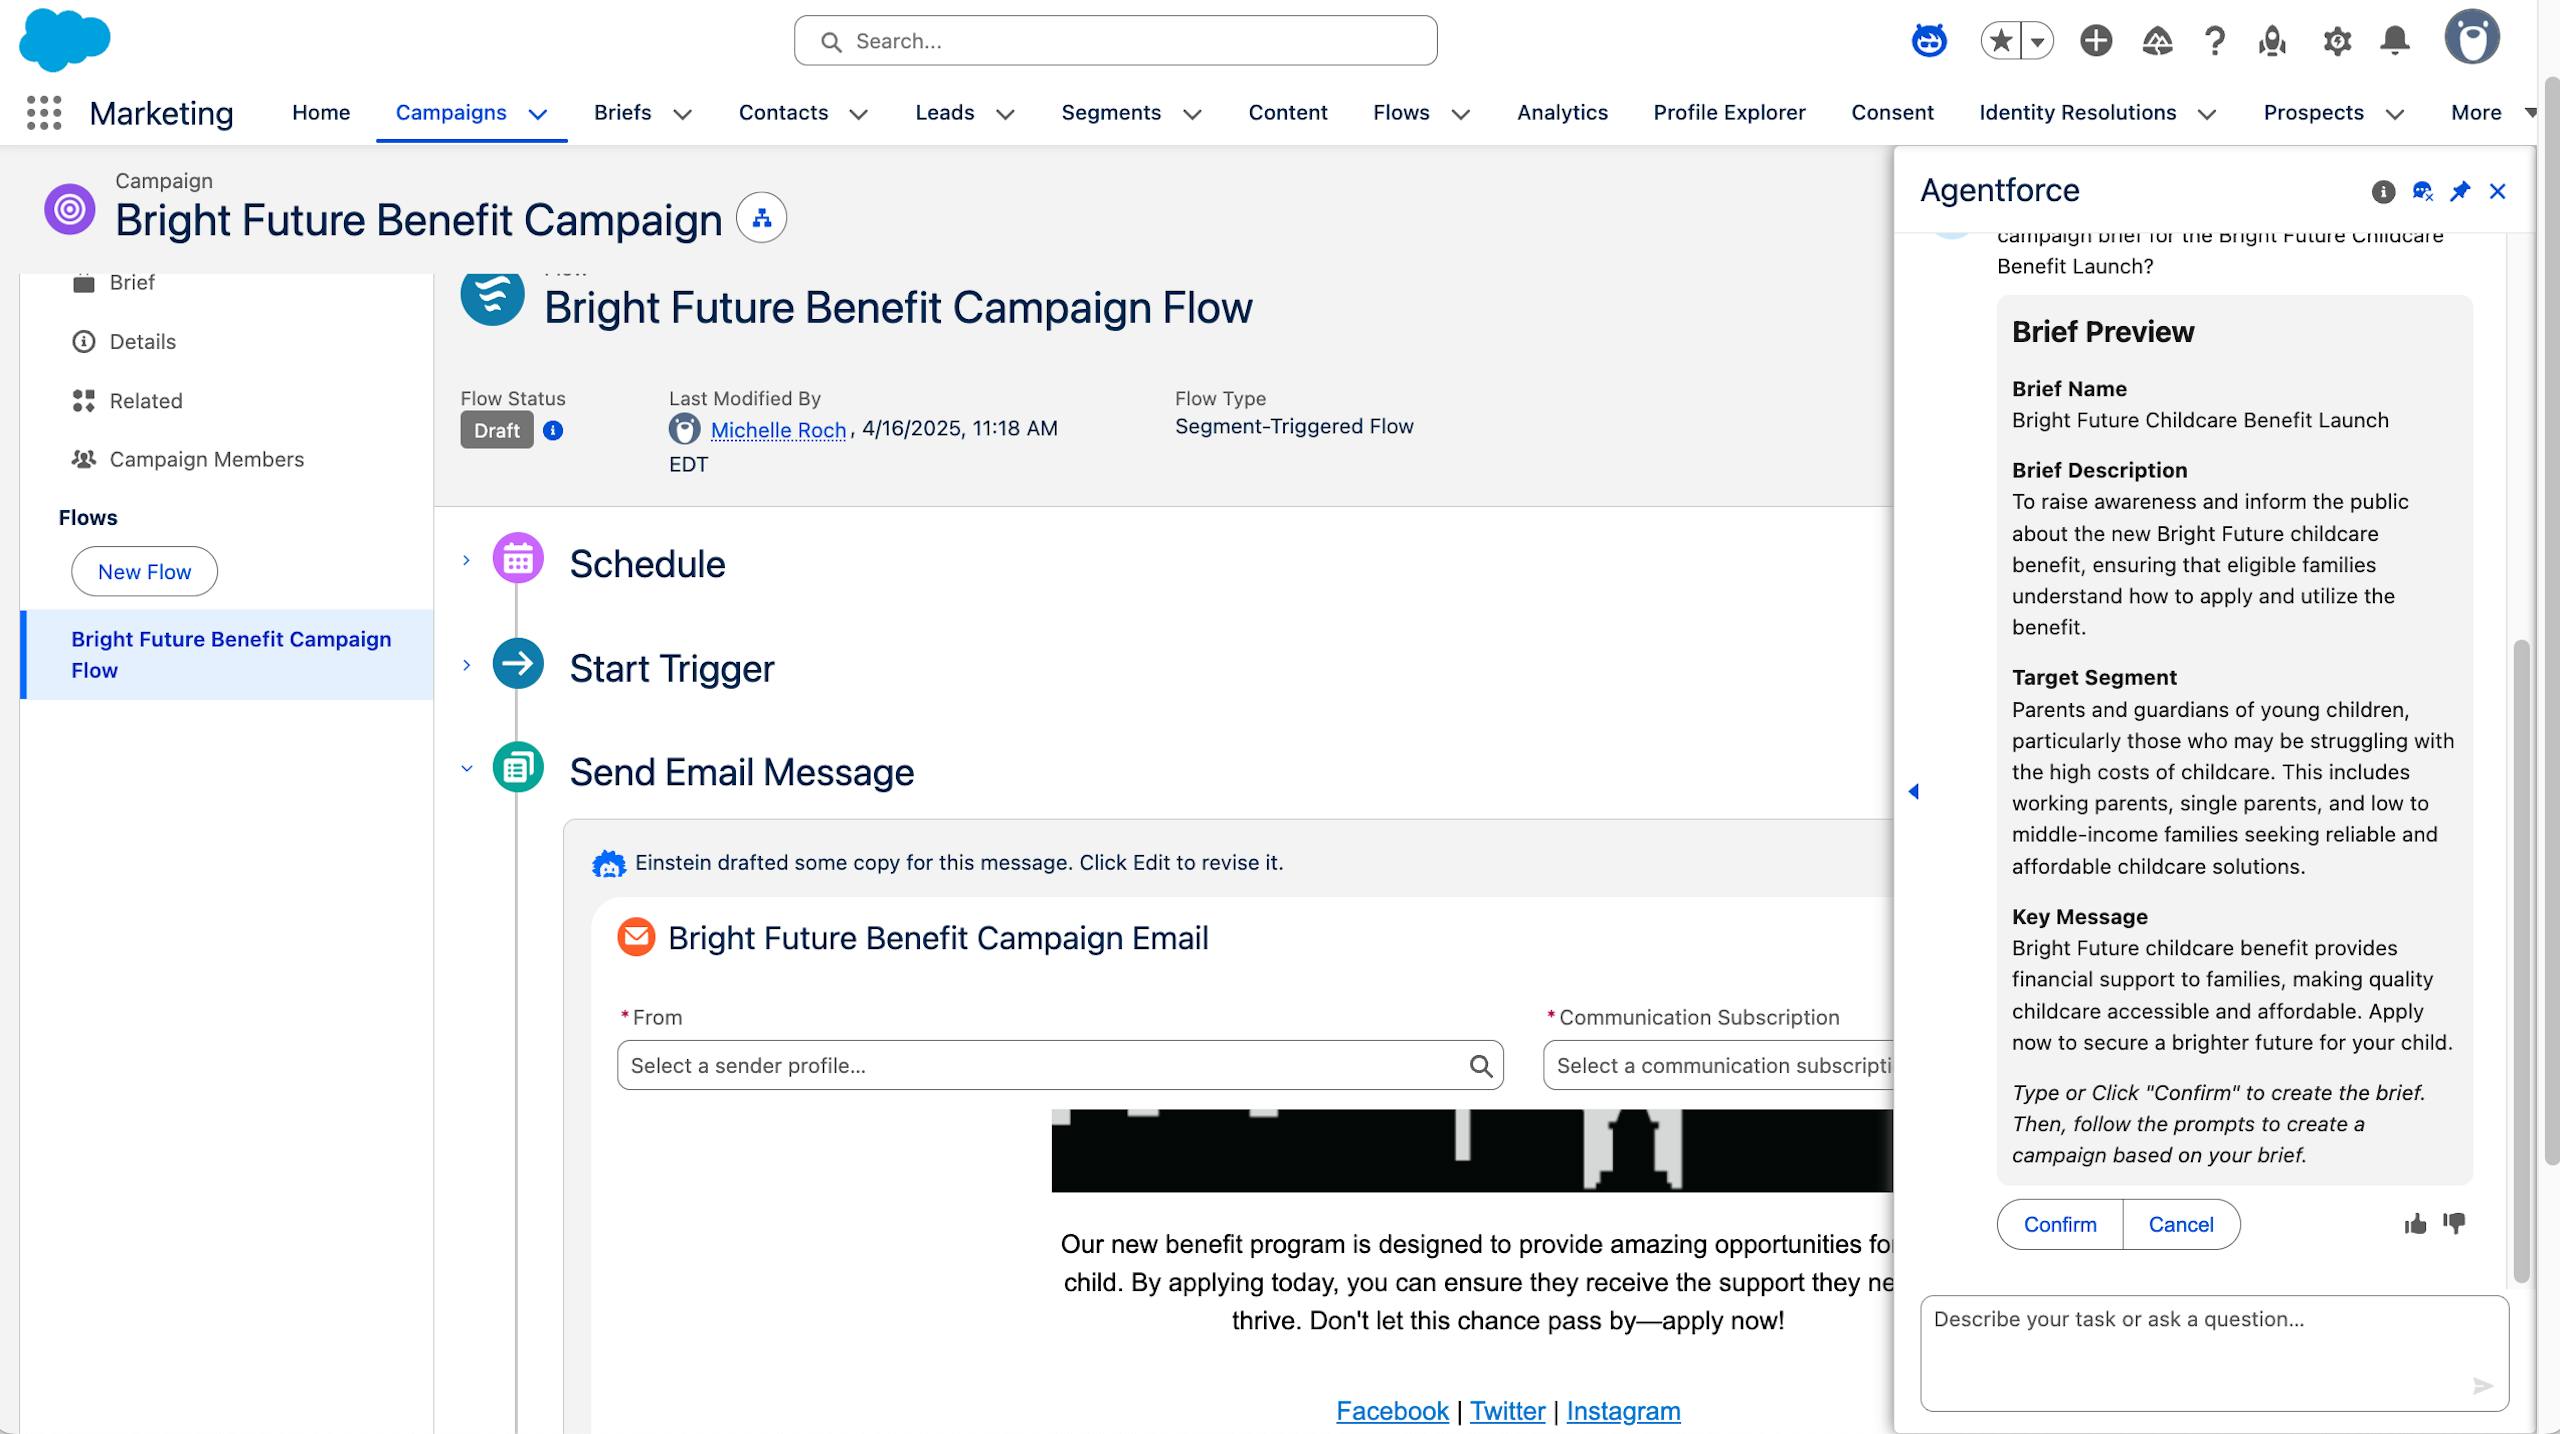2560x1434 pixels.
Task: Open the Agentforce Einstein header icon
Action: [1928, 41]
